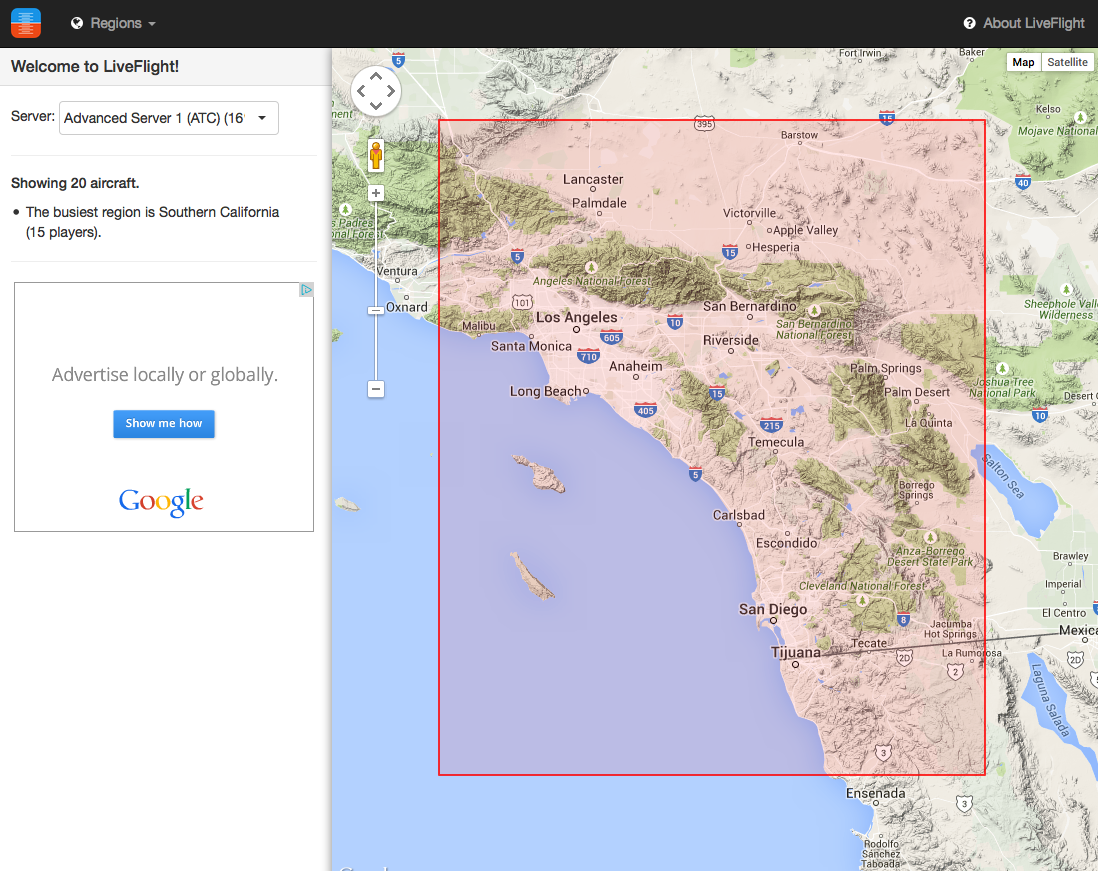Click the Lancaster label on the map

click(593, 179)
